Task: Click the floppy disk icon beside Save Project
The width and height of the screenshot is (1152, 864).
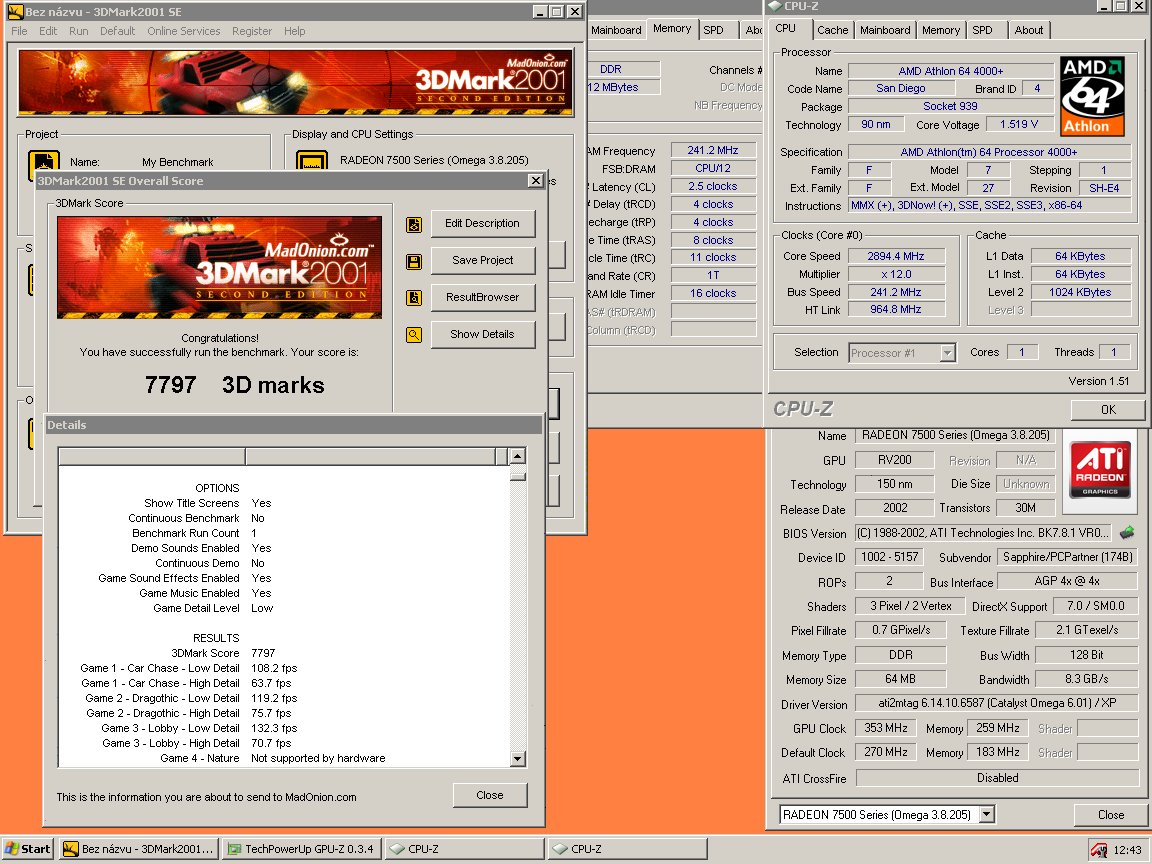Action: tap(414, 262)
